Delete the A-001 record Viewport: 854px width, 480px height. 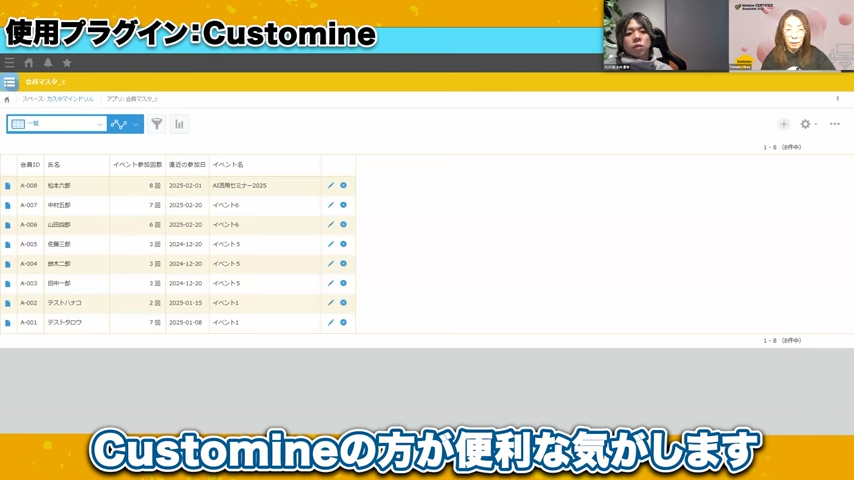point(344,323)
